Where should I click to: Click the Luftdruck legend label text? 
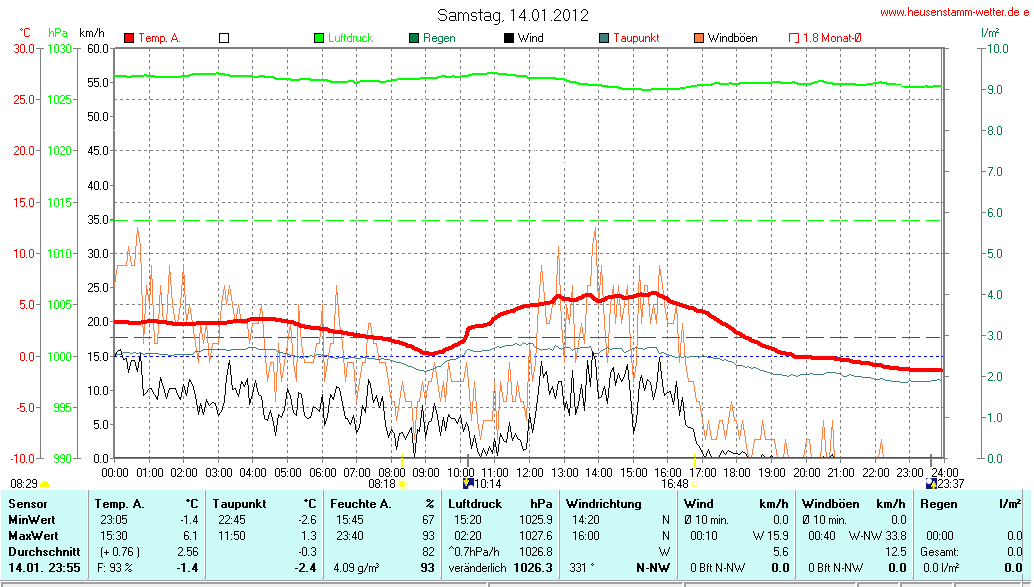tap(350, 38)
